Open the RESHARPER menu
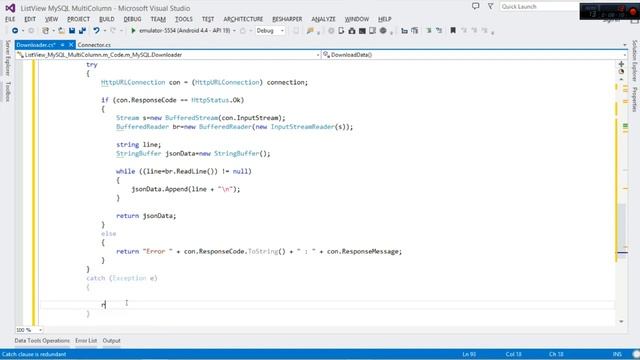 tap(287, 19)
